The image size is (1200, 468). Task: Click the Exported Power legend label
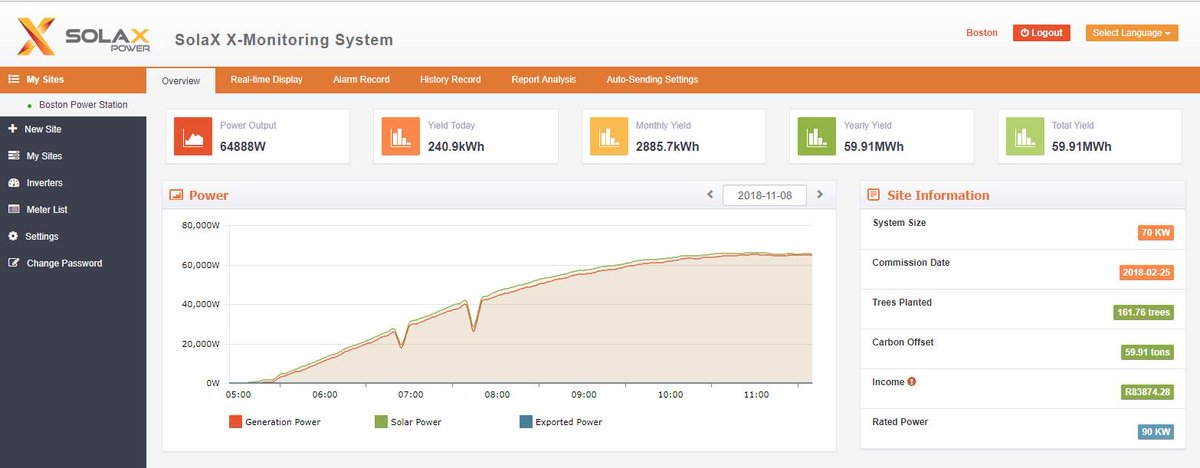(569, 422)
